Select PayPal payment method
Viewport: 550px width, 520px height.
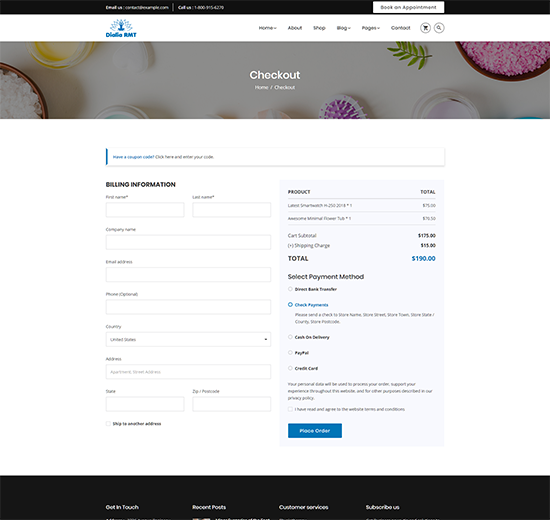pyautogui.click(x=290, y=353)
